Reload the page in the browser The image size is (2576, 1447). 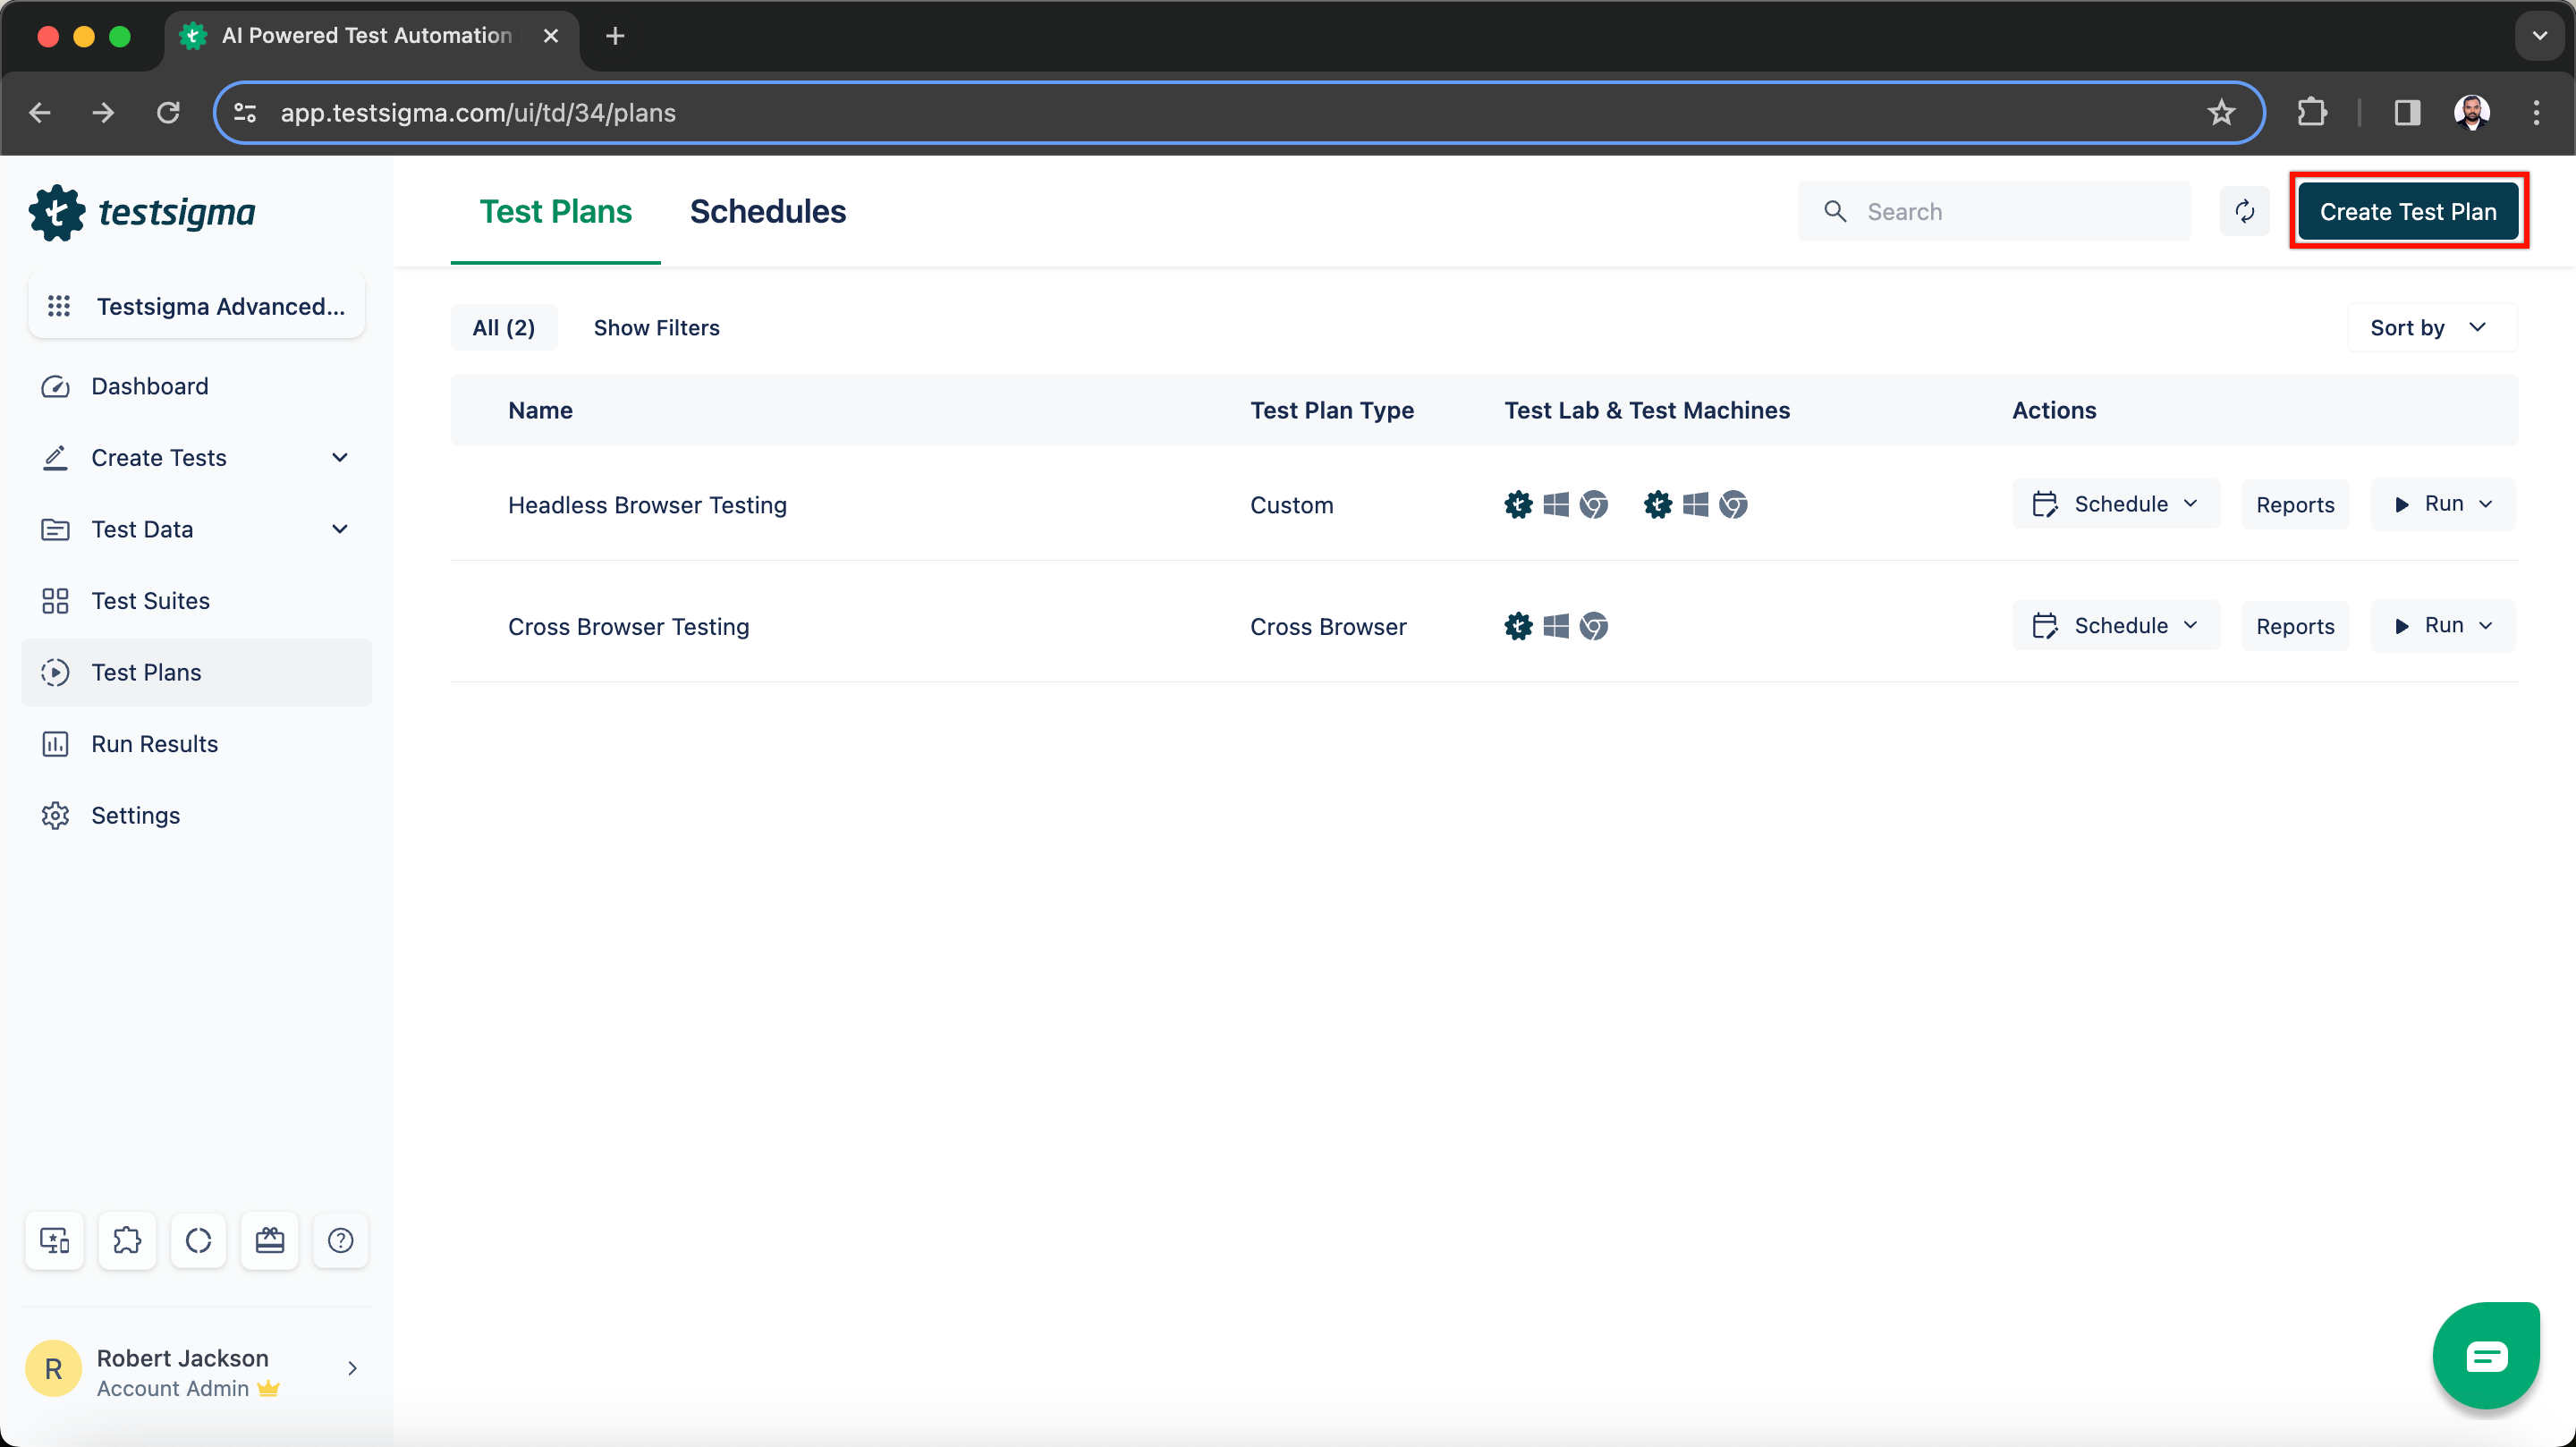pyautogui.click(x=168, y=112)
